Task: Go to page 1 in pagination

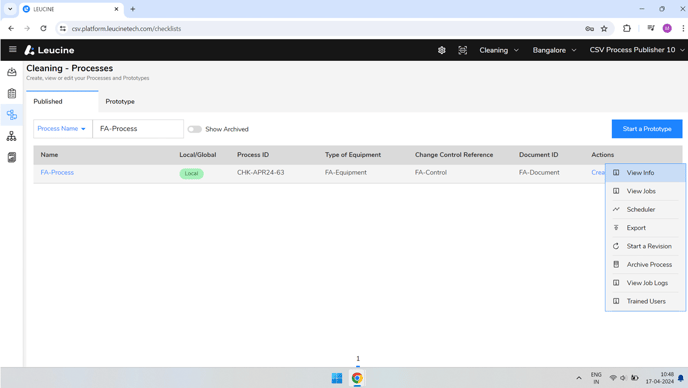Action: pyautogui.click(x=358, y=359)
